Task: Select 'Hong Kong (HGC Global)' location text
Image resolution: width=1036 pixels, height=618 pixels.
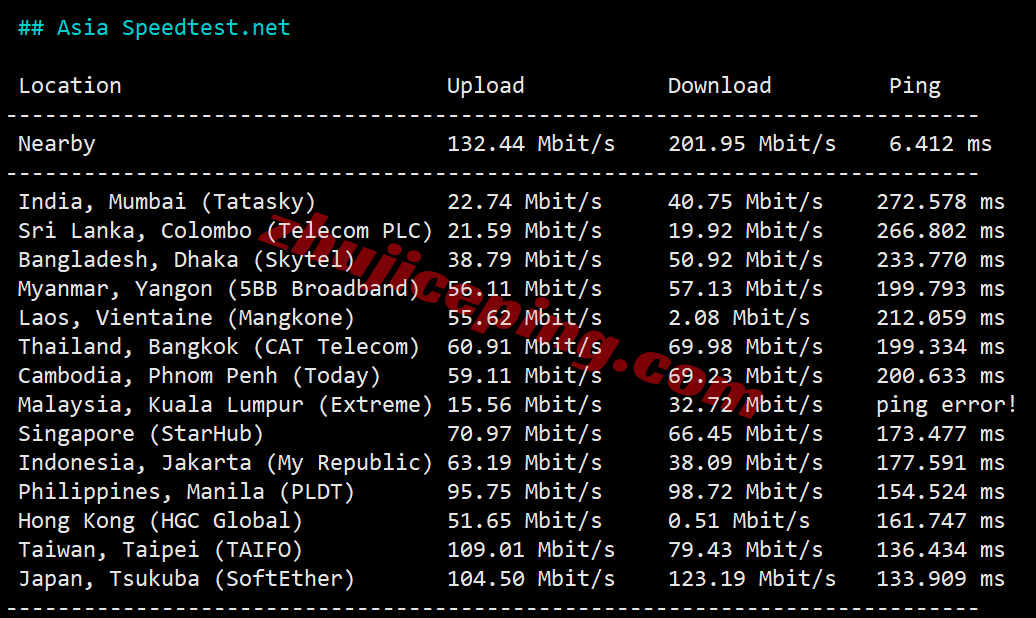Action: [x=161, y=521]
